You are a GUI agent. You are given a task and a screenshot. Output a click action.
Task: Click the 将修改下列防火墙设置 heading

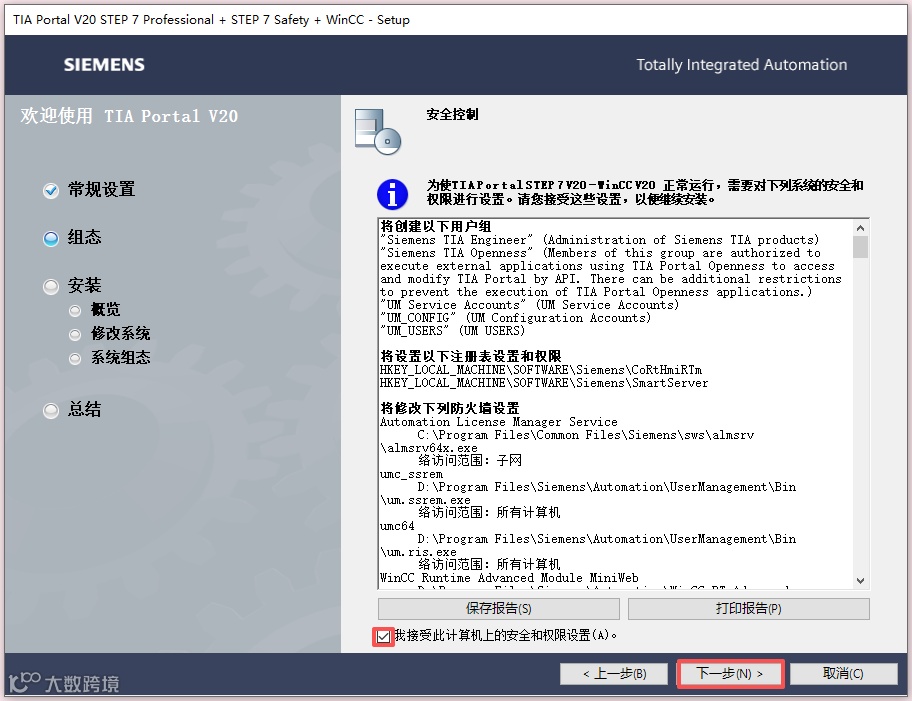tap(450, 408)
